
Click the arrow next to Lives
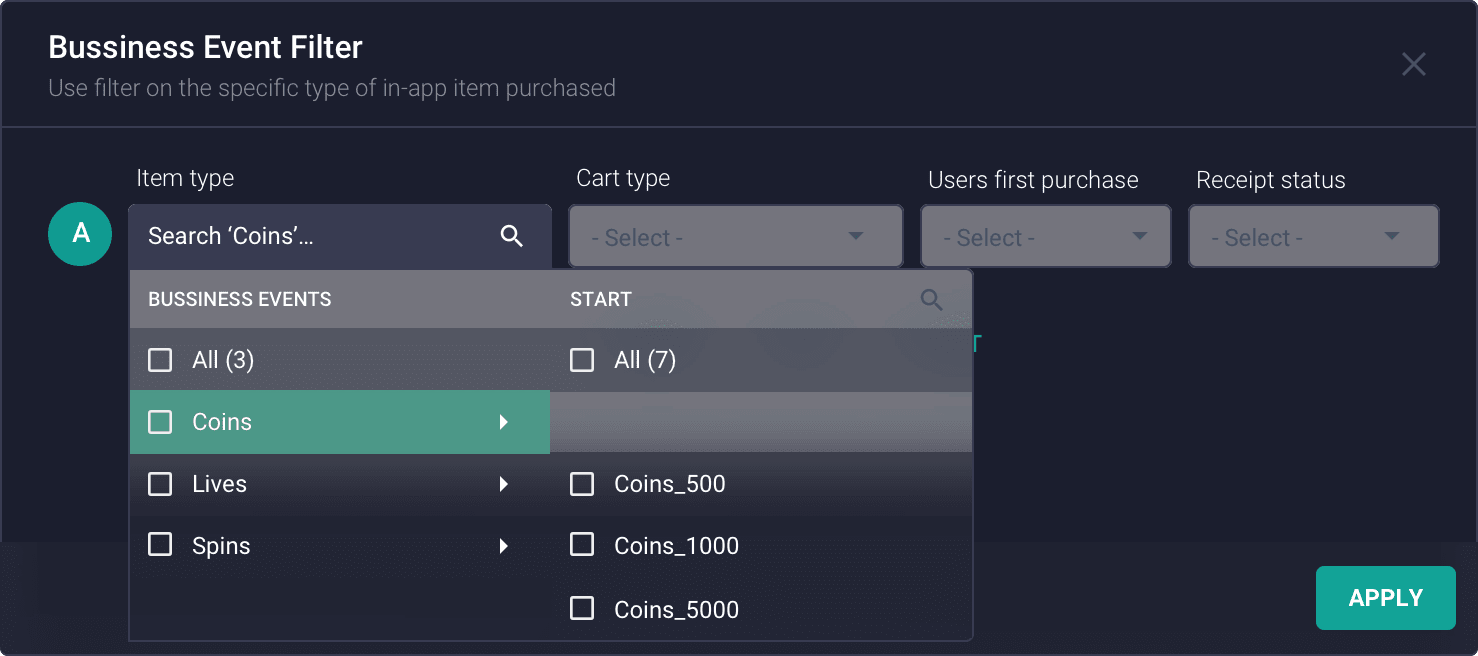(504, 483)
